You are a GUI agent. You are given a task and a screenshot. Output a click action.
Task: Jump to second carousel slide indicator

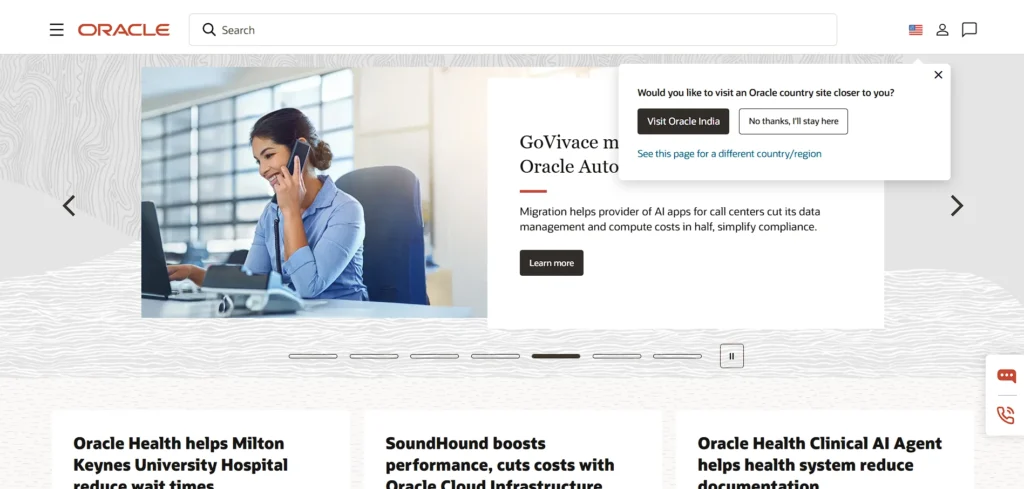click(374, 356)
